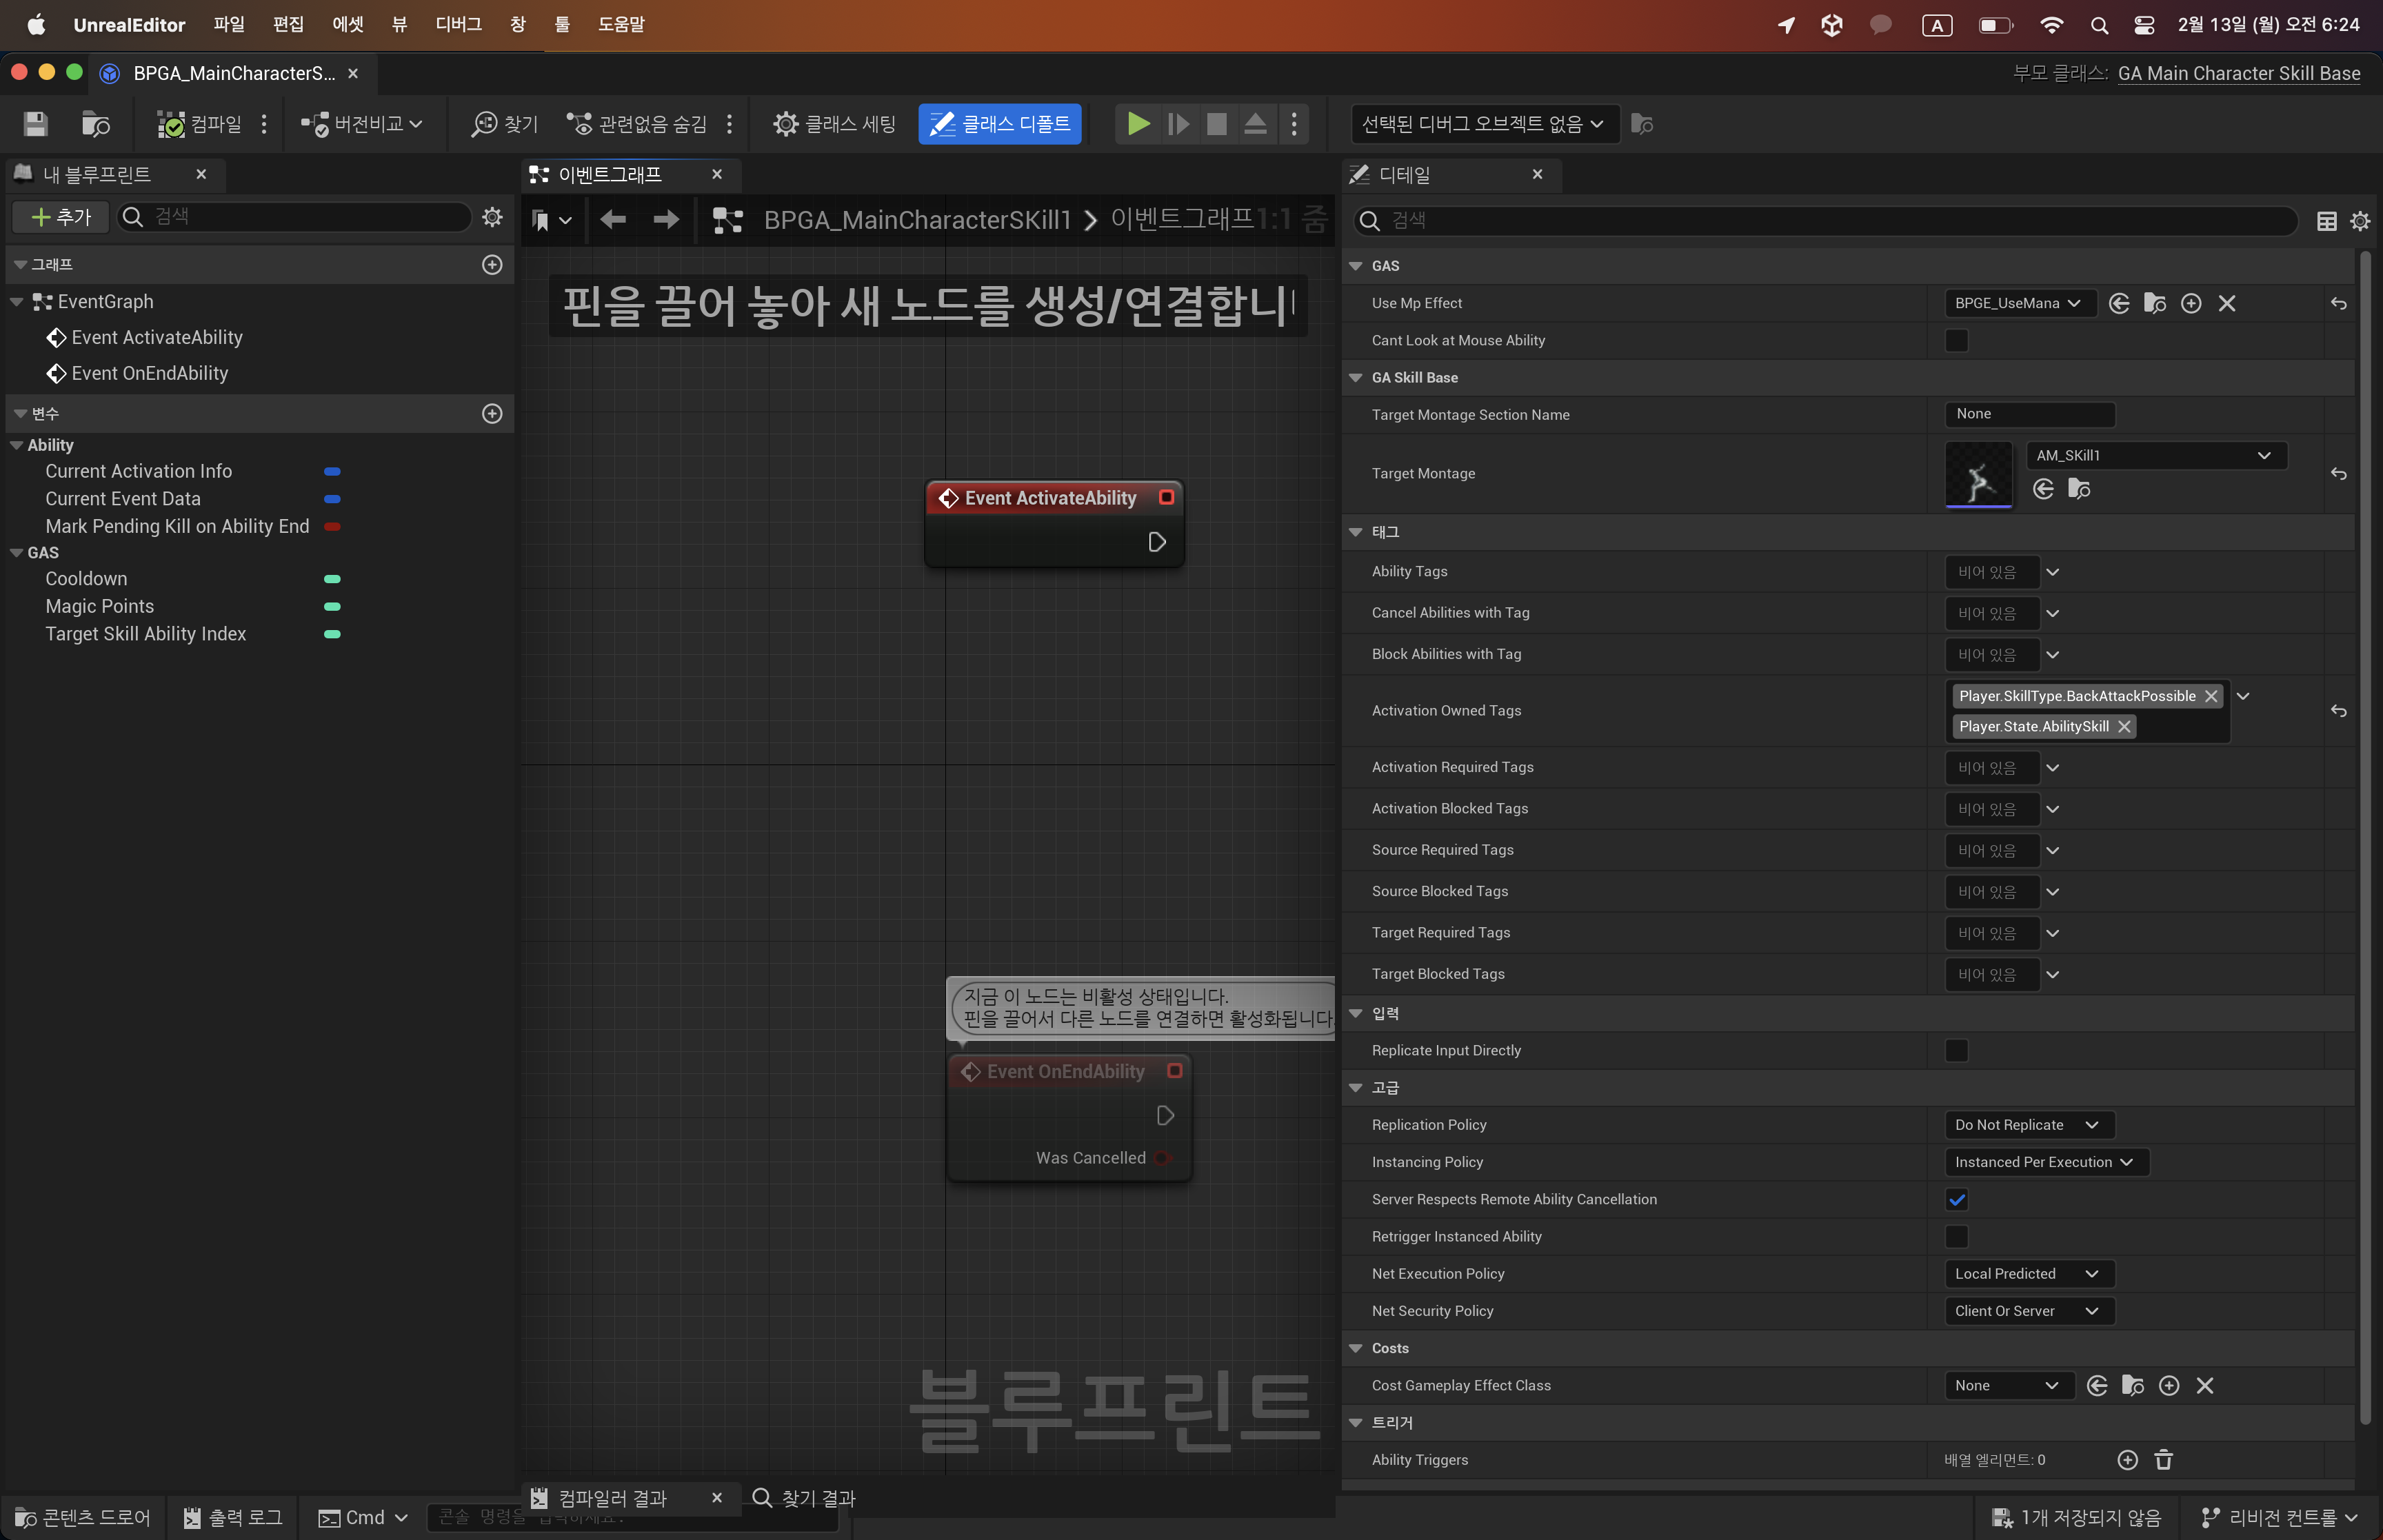The image size is (2383, 1540).
Task: Click the Save blueprint disk icon
Action: tap(36, 124)
